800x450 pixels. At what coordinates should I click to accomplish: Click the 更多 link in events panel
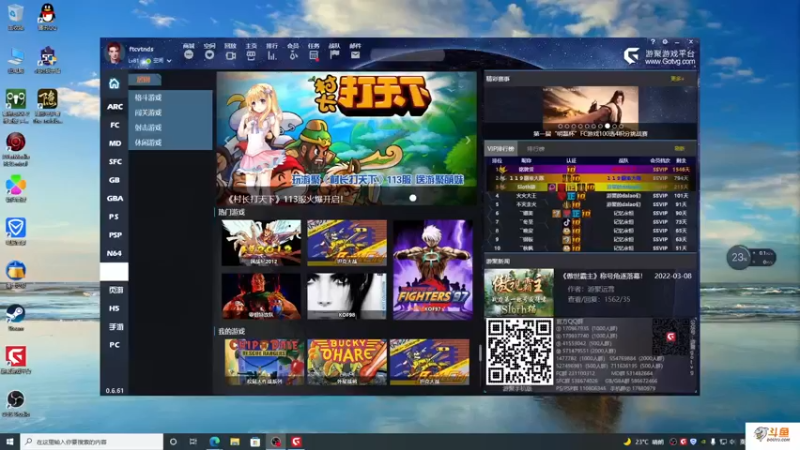pyautogui.click(x=677, y=79)
